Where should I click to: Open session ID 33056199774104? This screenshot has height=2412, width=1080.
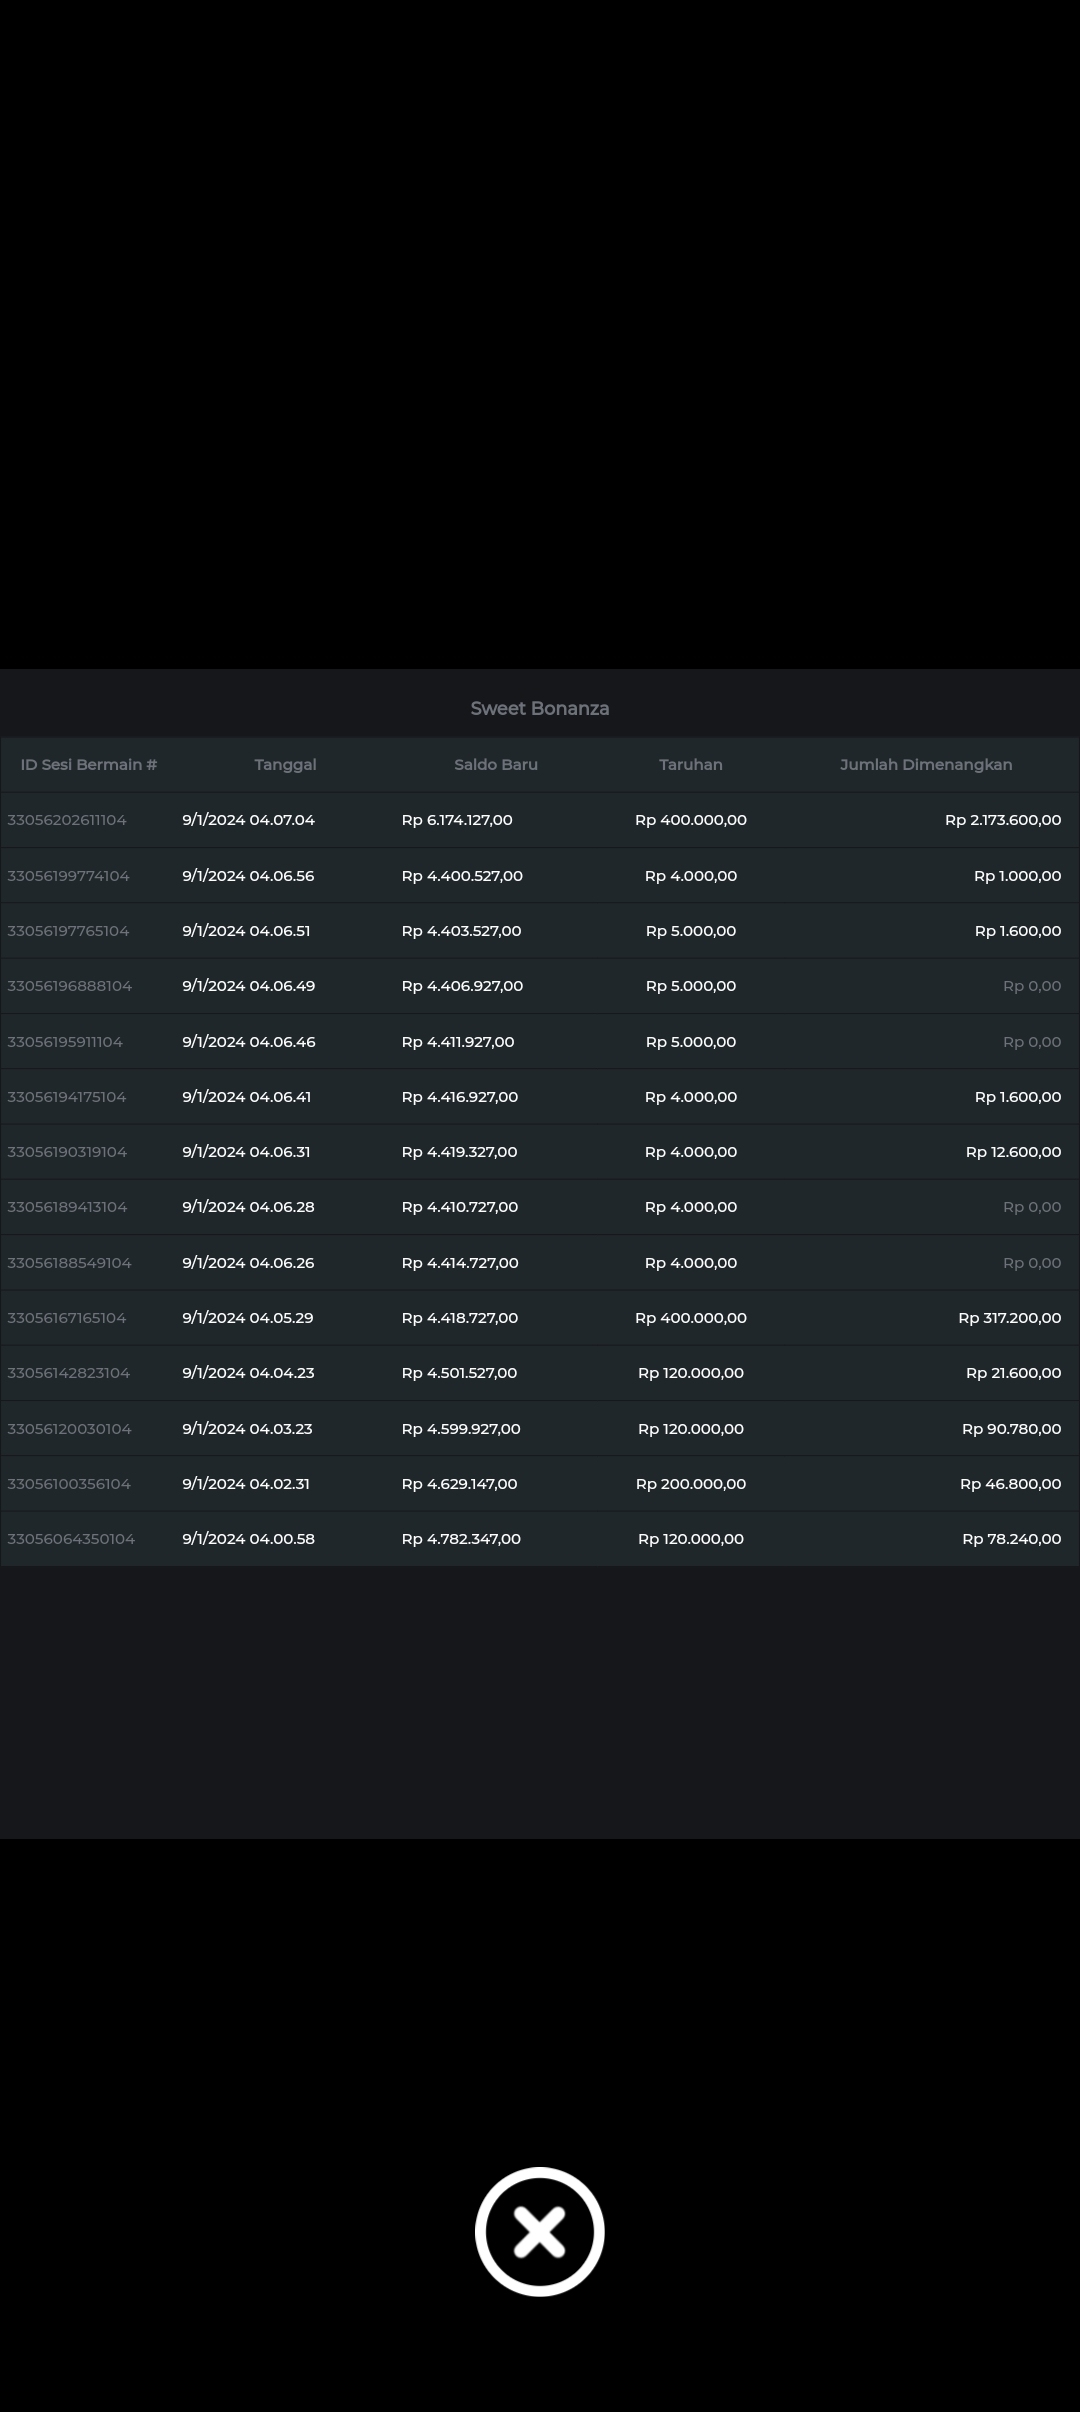coord(68,876)
